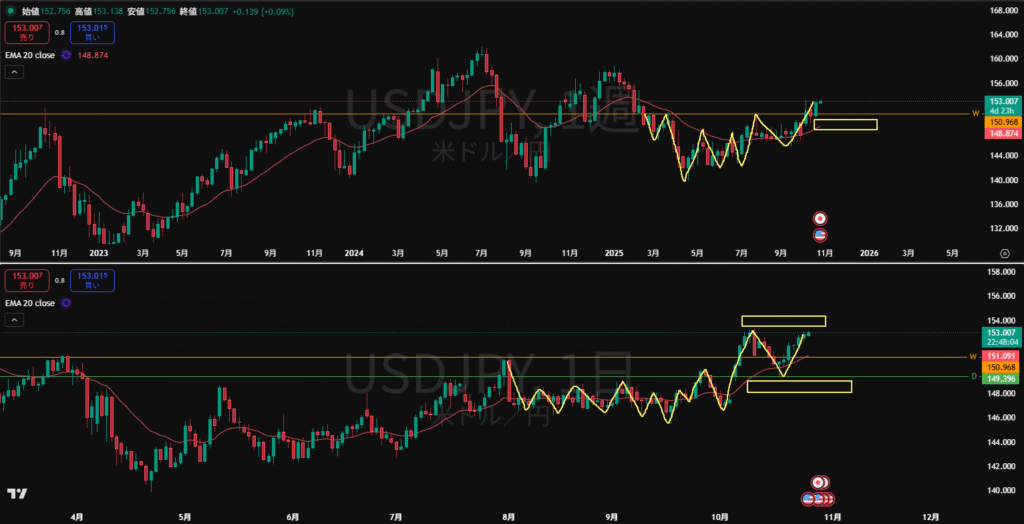Click the EMA 20 purple status icon on weekly chart
The width and height of the screenshot is (1024, 524).
(x=65, y=55)
